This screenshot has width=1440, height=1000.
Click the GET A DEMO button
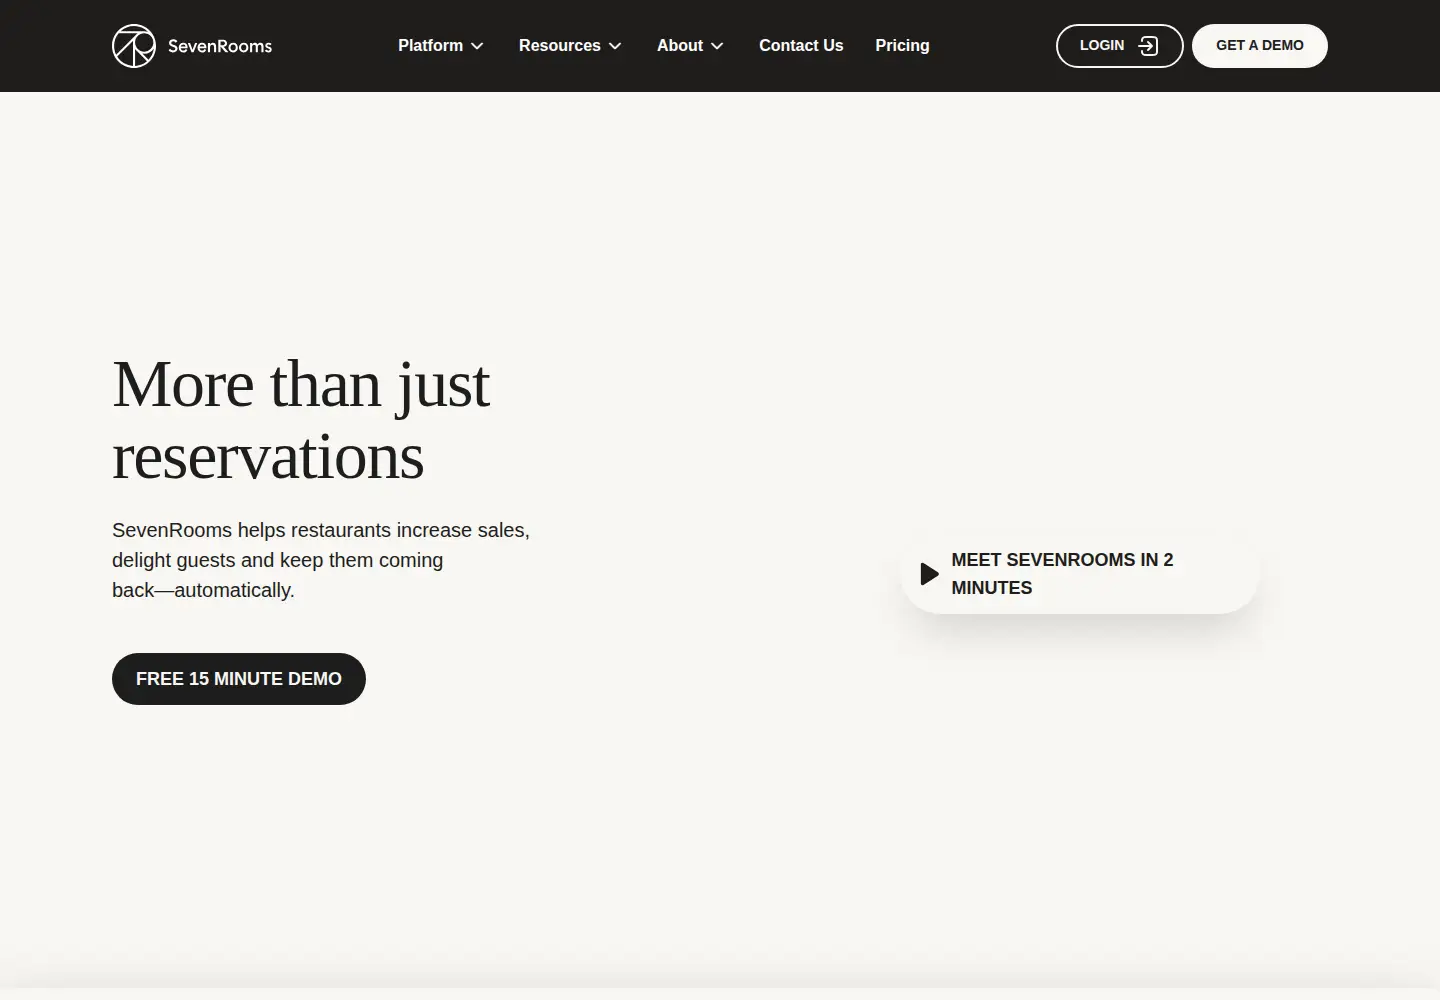pyautogui.click(x=1260, y=46)
